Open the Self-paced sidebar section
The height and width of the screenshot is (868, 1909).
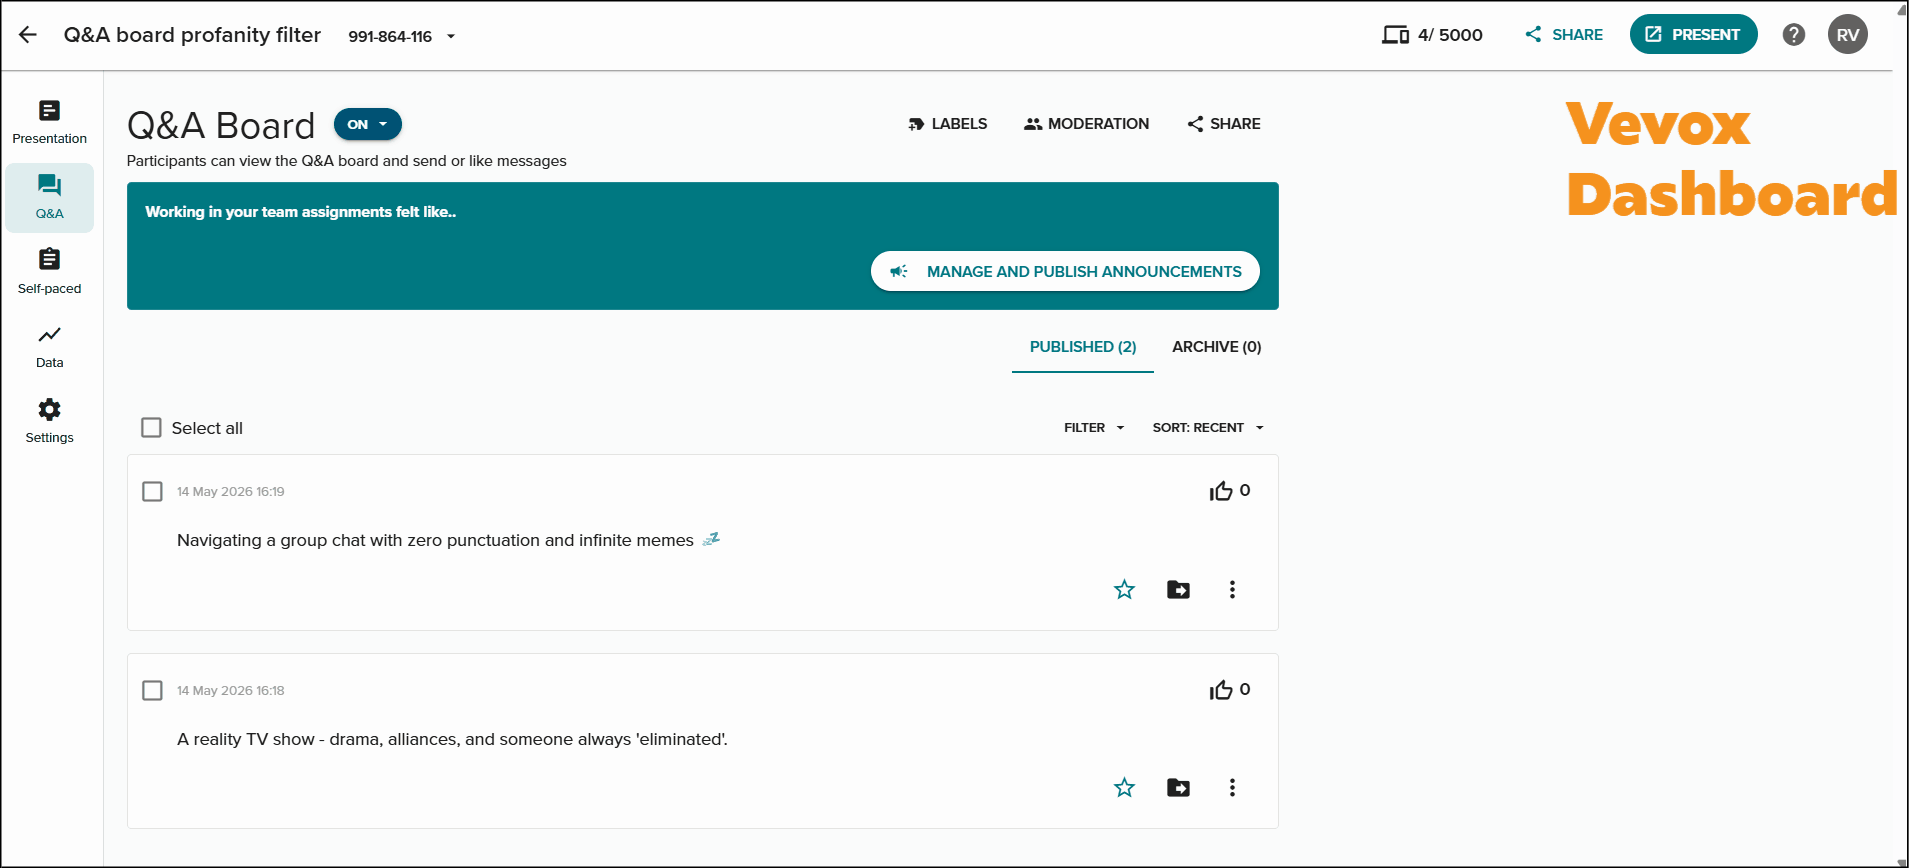50,271
